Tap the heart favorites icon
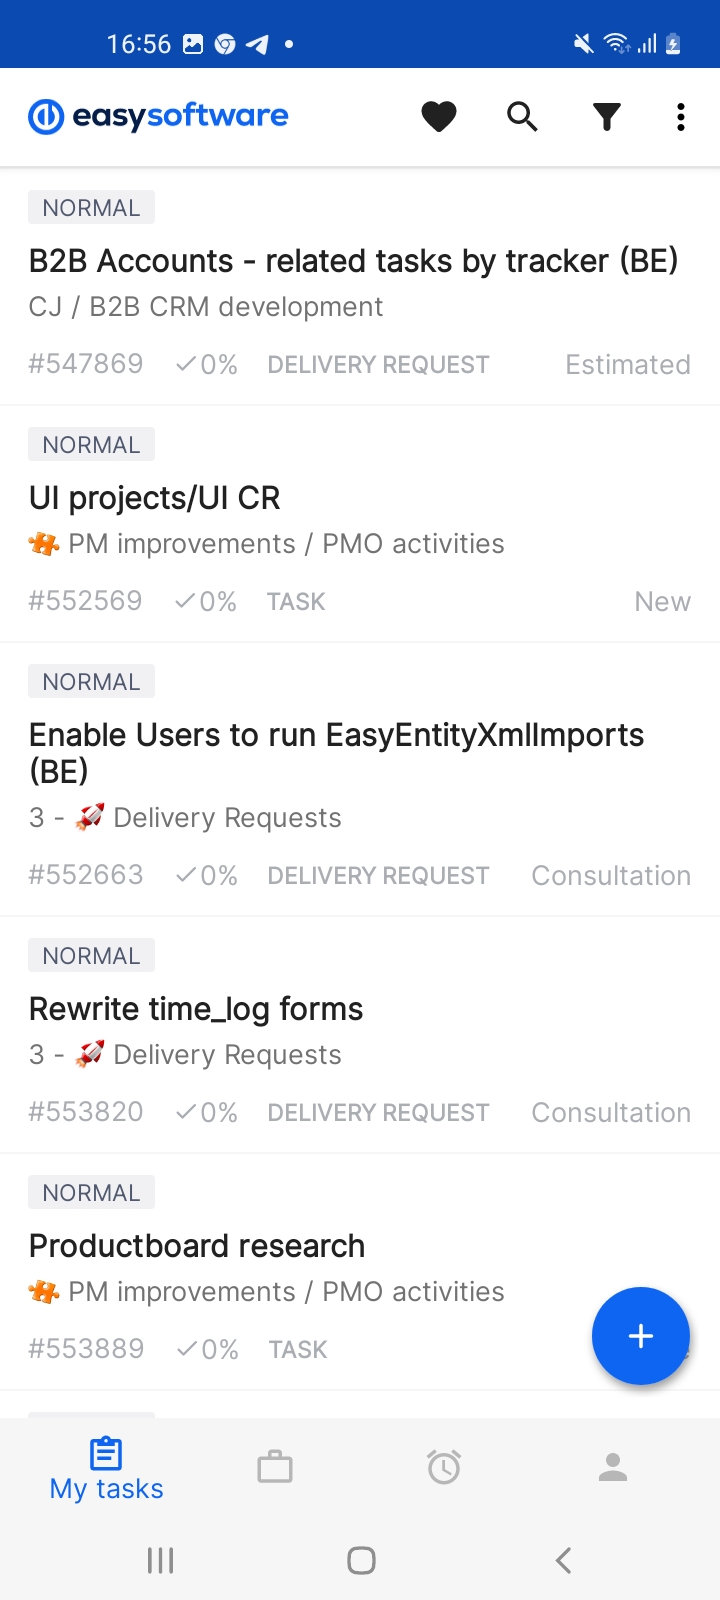This screenshot has width=720, height=1600. point(438,117)
